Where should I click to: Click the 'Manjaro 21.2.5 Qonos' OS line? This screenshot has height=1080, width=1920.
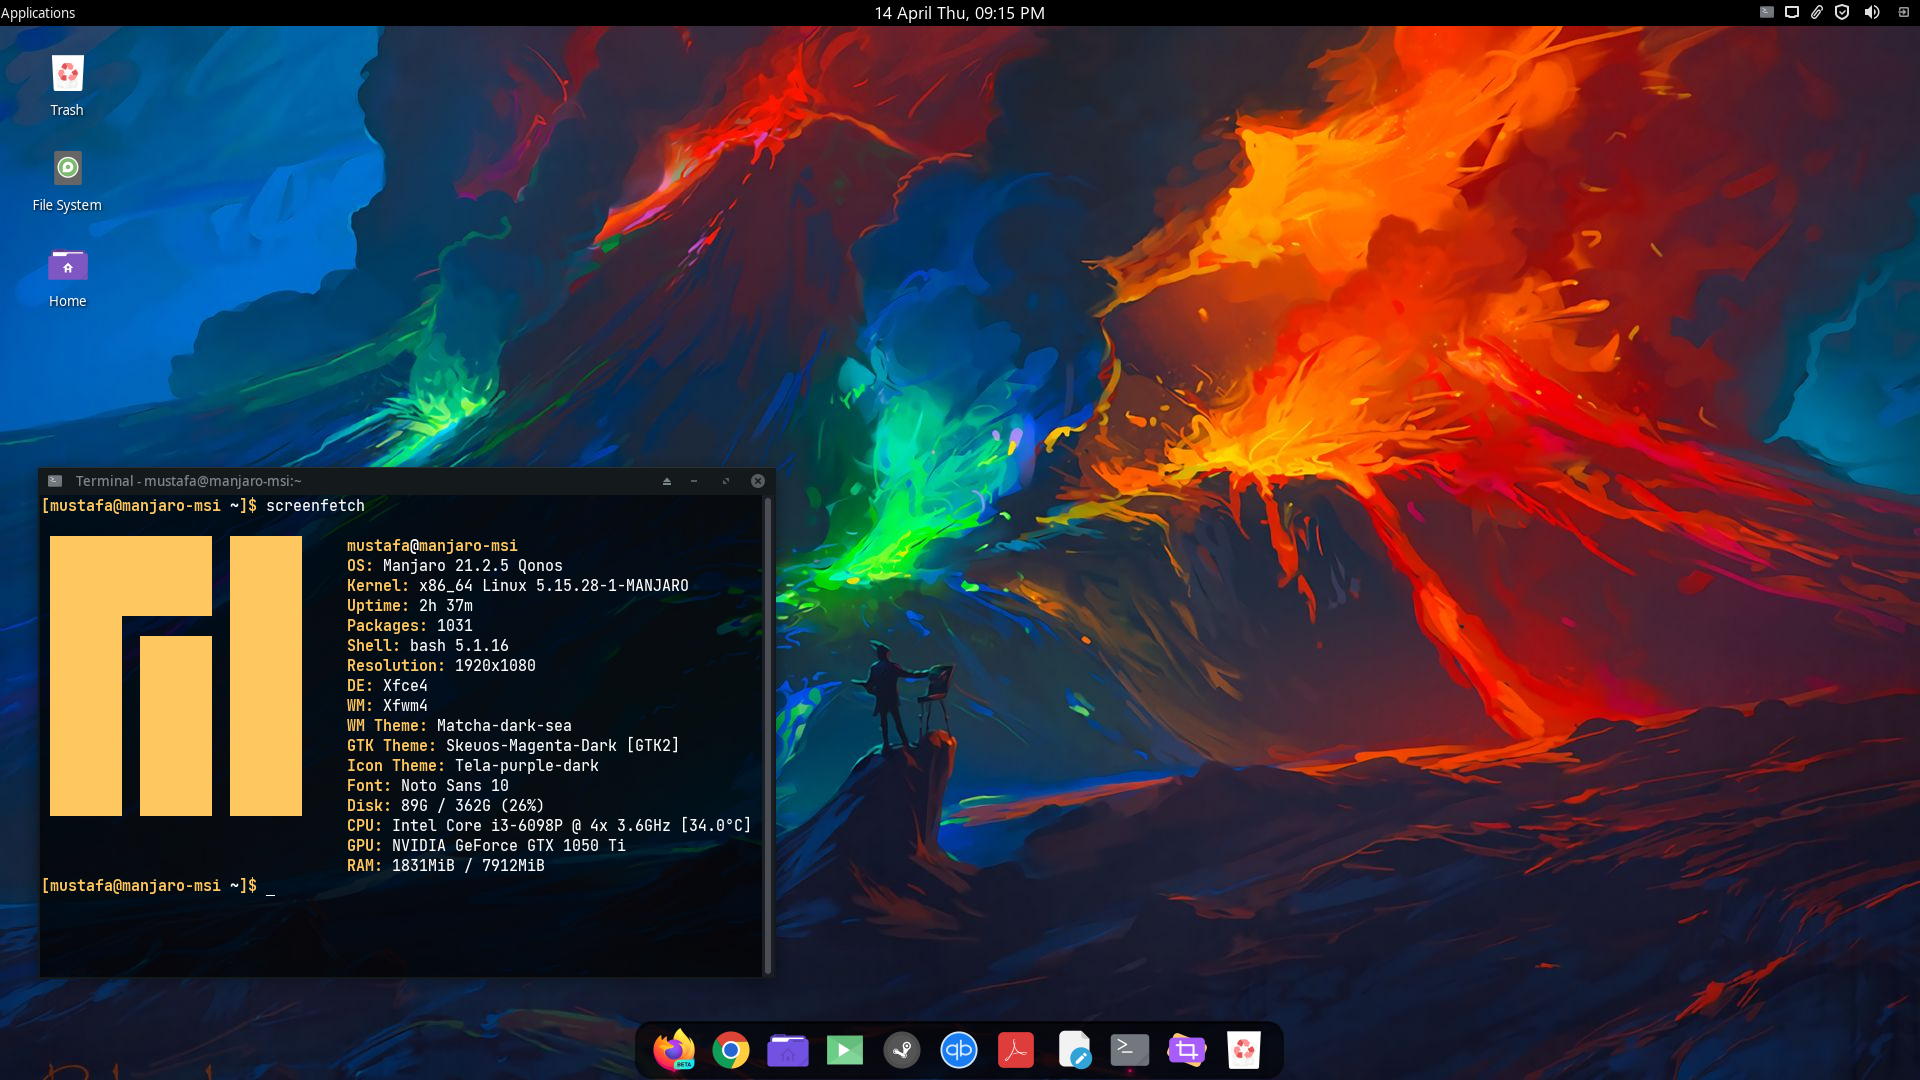[455, 566]
